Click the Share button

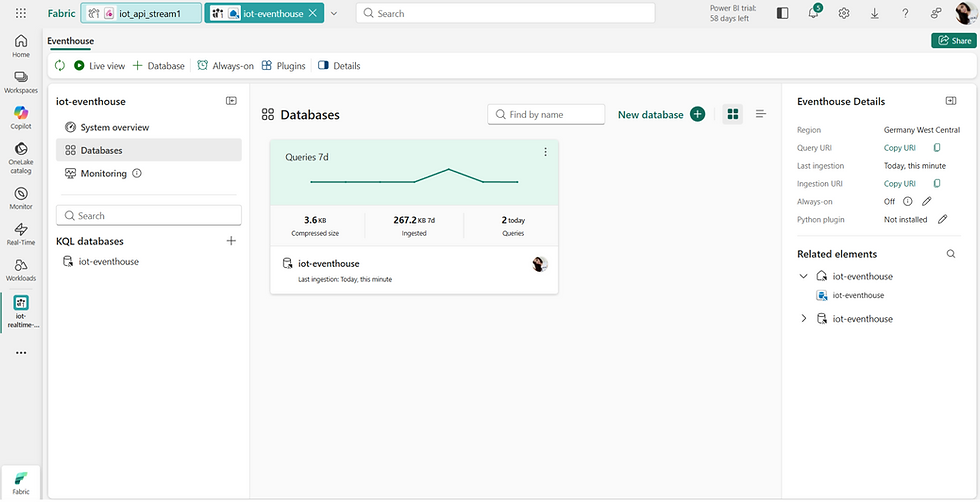(954, 41)
